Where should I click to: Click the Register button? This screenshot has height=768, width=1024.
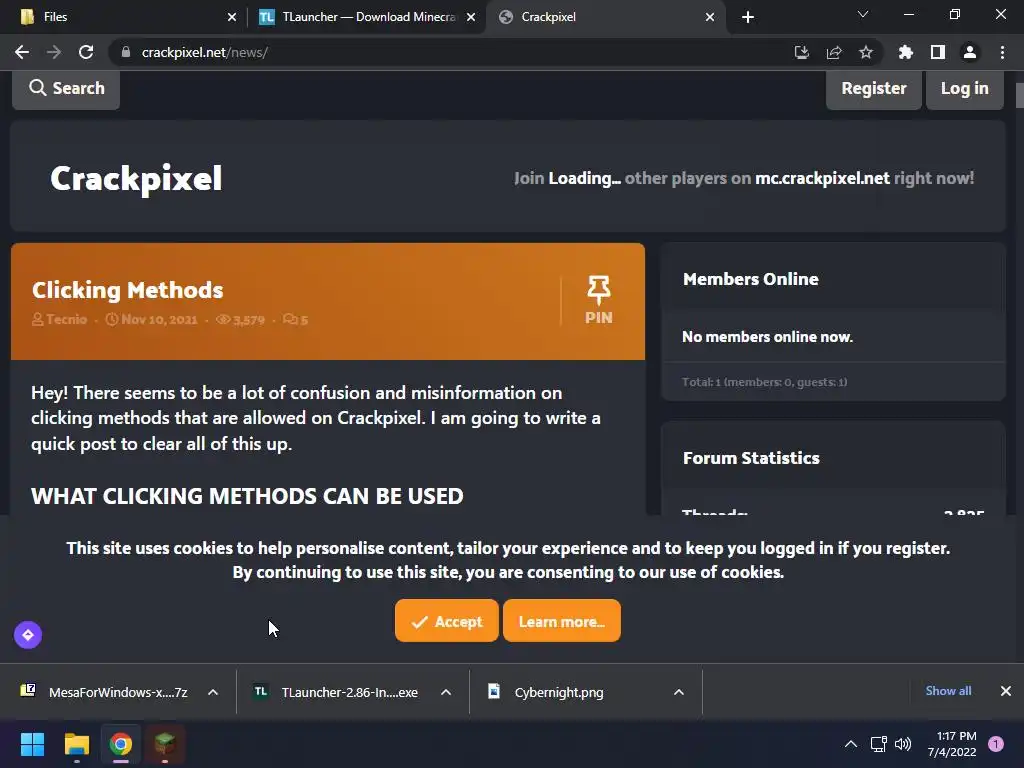click(x=873, y=88)
